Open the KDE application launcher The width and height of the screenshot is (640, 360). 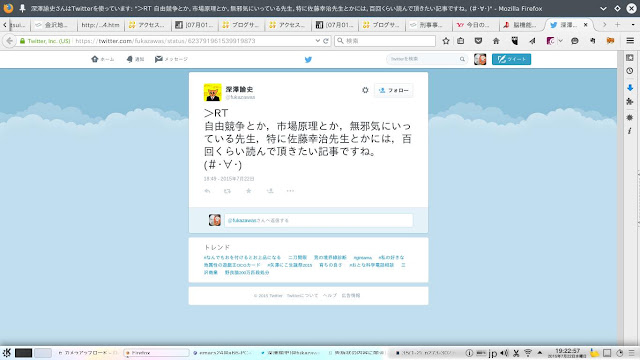pos(7,353)
